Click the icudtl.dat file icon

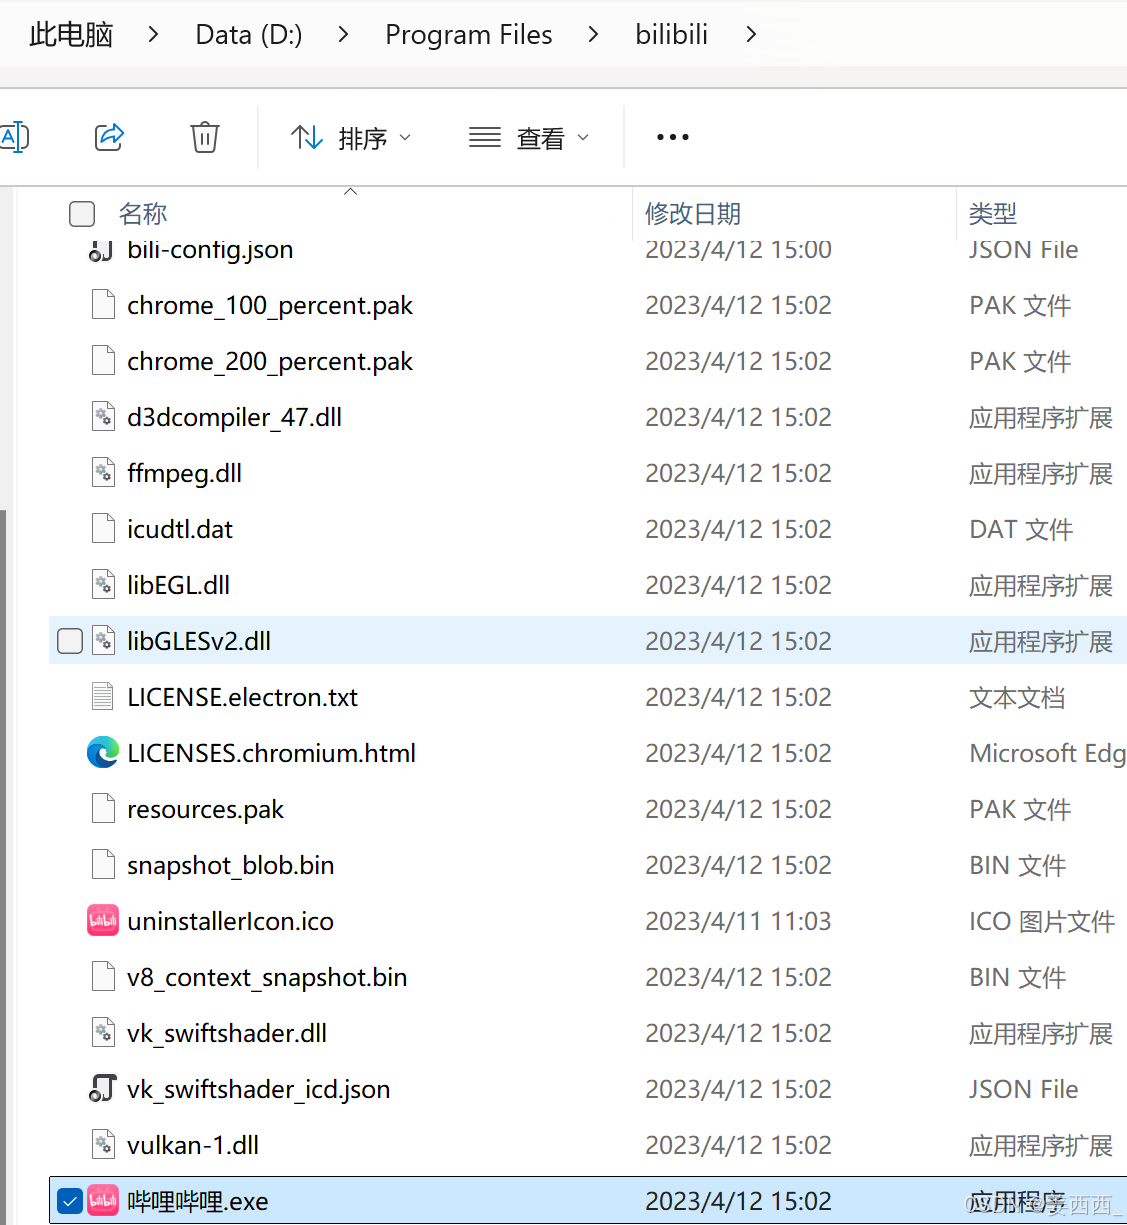[103, 529]
